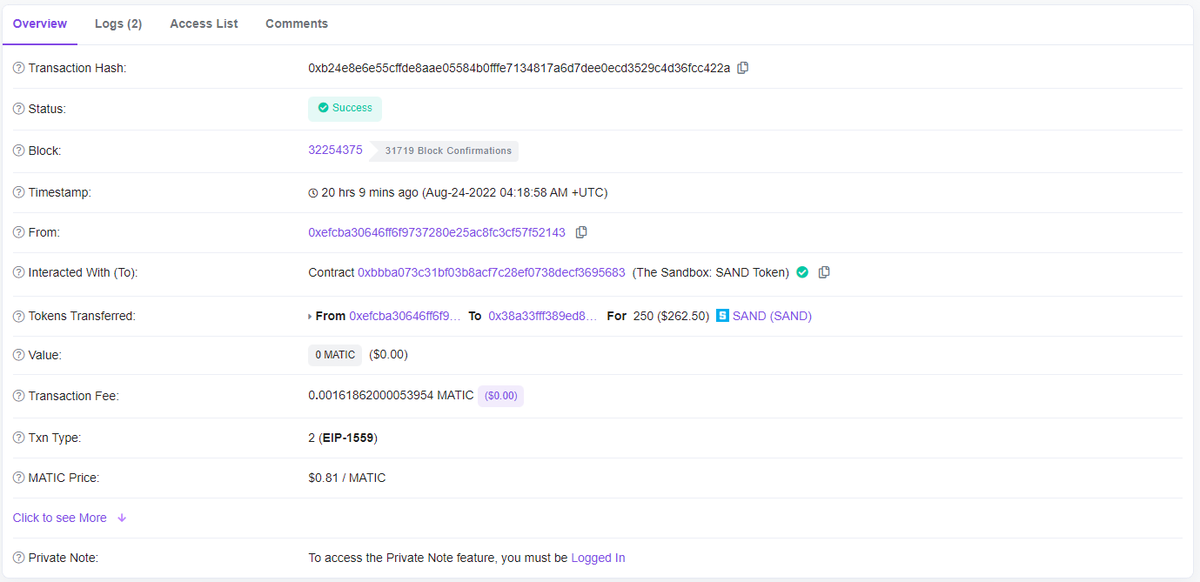Click the SAND token logo icon
The height and width of the screenshot is (582, 1200).
(x=723, y=316)
